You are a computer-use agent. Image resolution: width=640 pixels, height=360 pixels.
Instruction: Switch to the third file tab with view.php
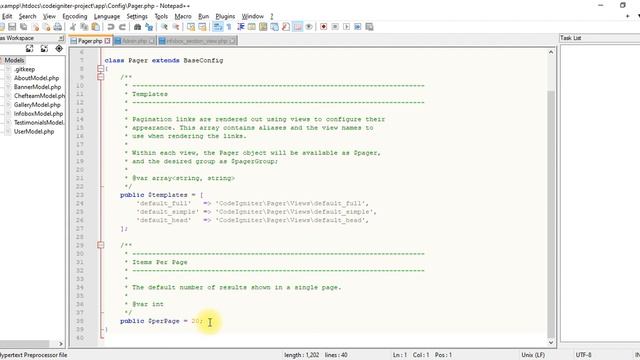click(198, 41)
